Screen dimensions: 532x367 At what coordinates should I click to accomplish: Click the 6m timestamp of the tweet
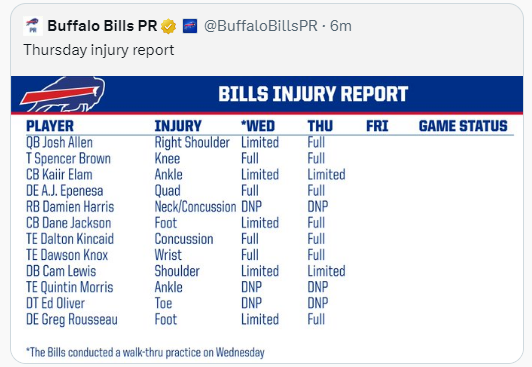tap(341, 26)
